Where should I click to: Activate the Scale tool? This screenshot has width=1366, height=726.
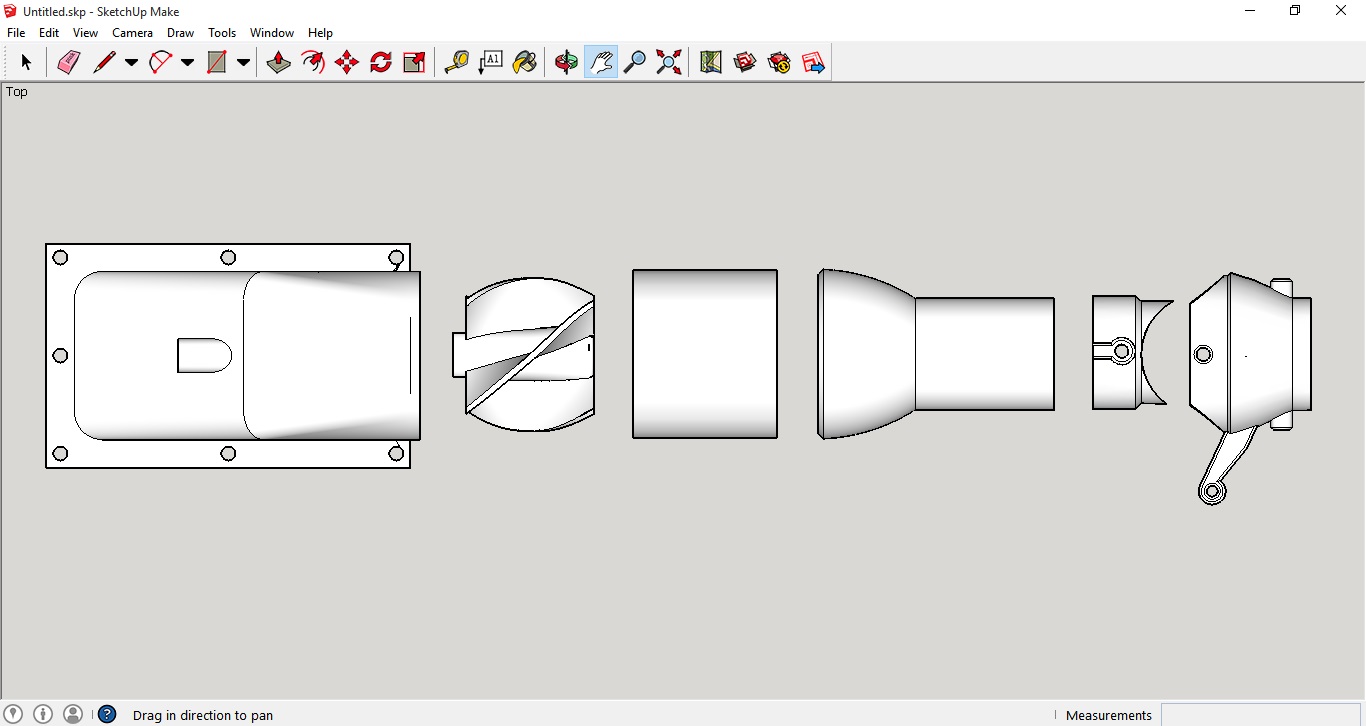pyautogui.click(x=415, y=62)
